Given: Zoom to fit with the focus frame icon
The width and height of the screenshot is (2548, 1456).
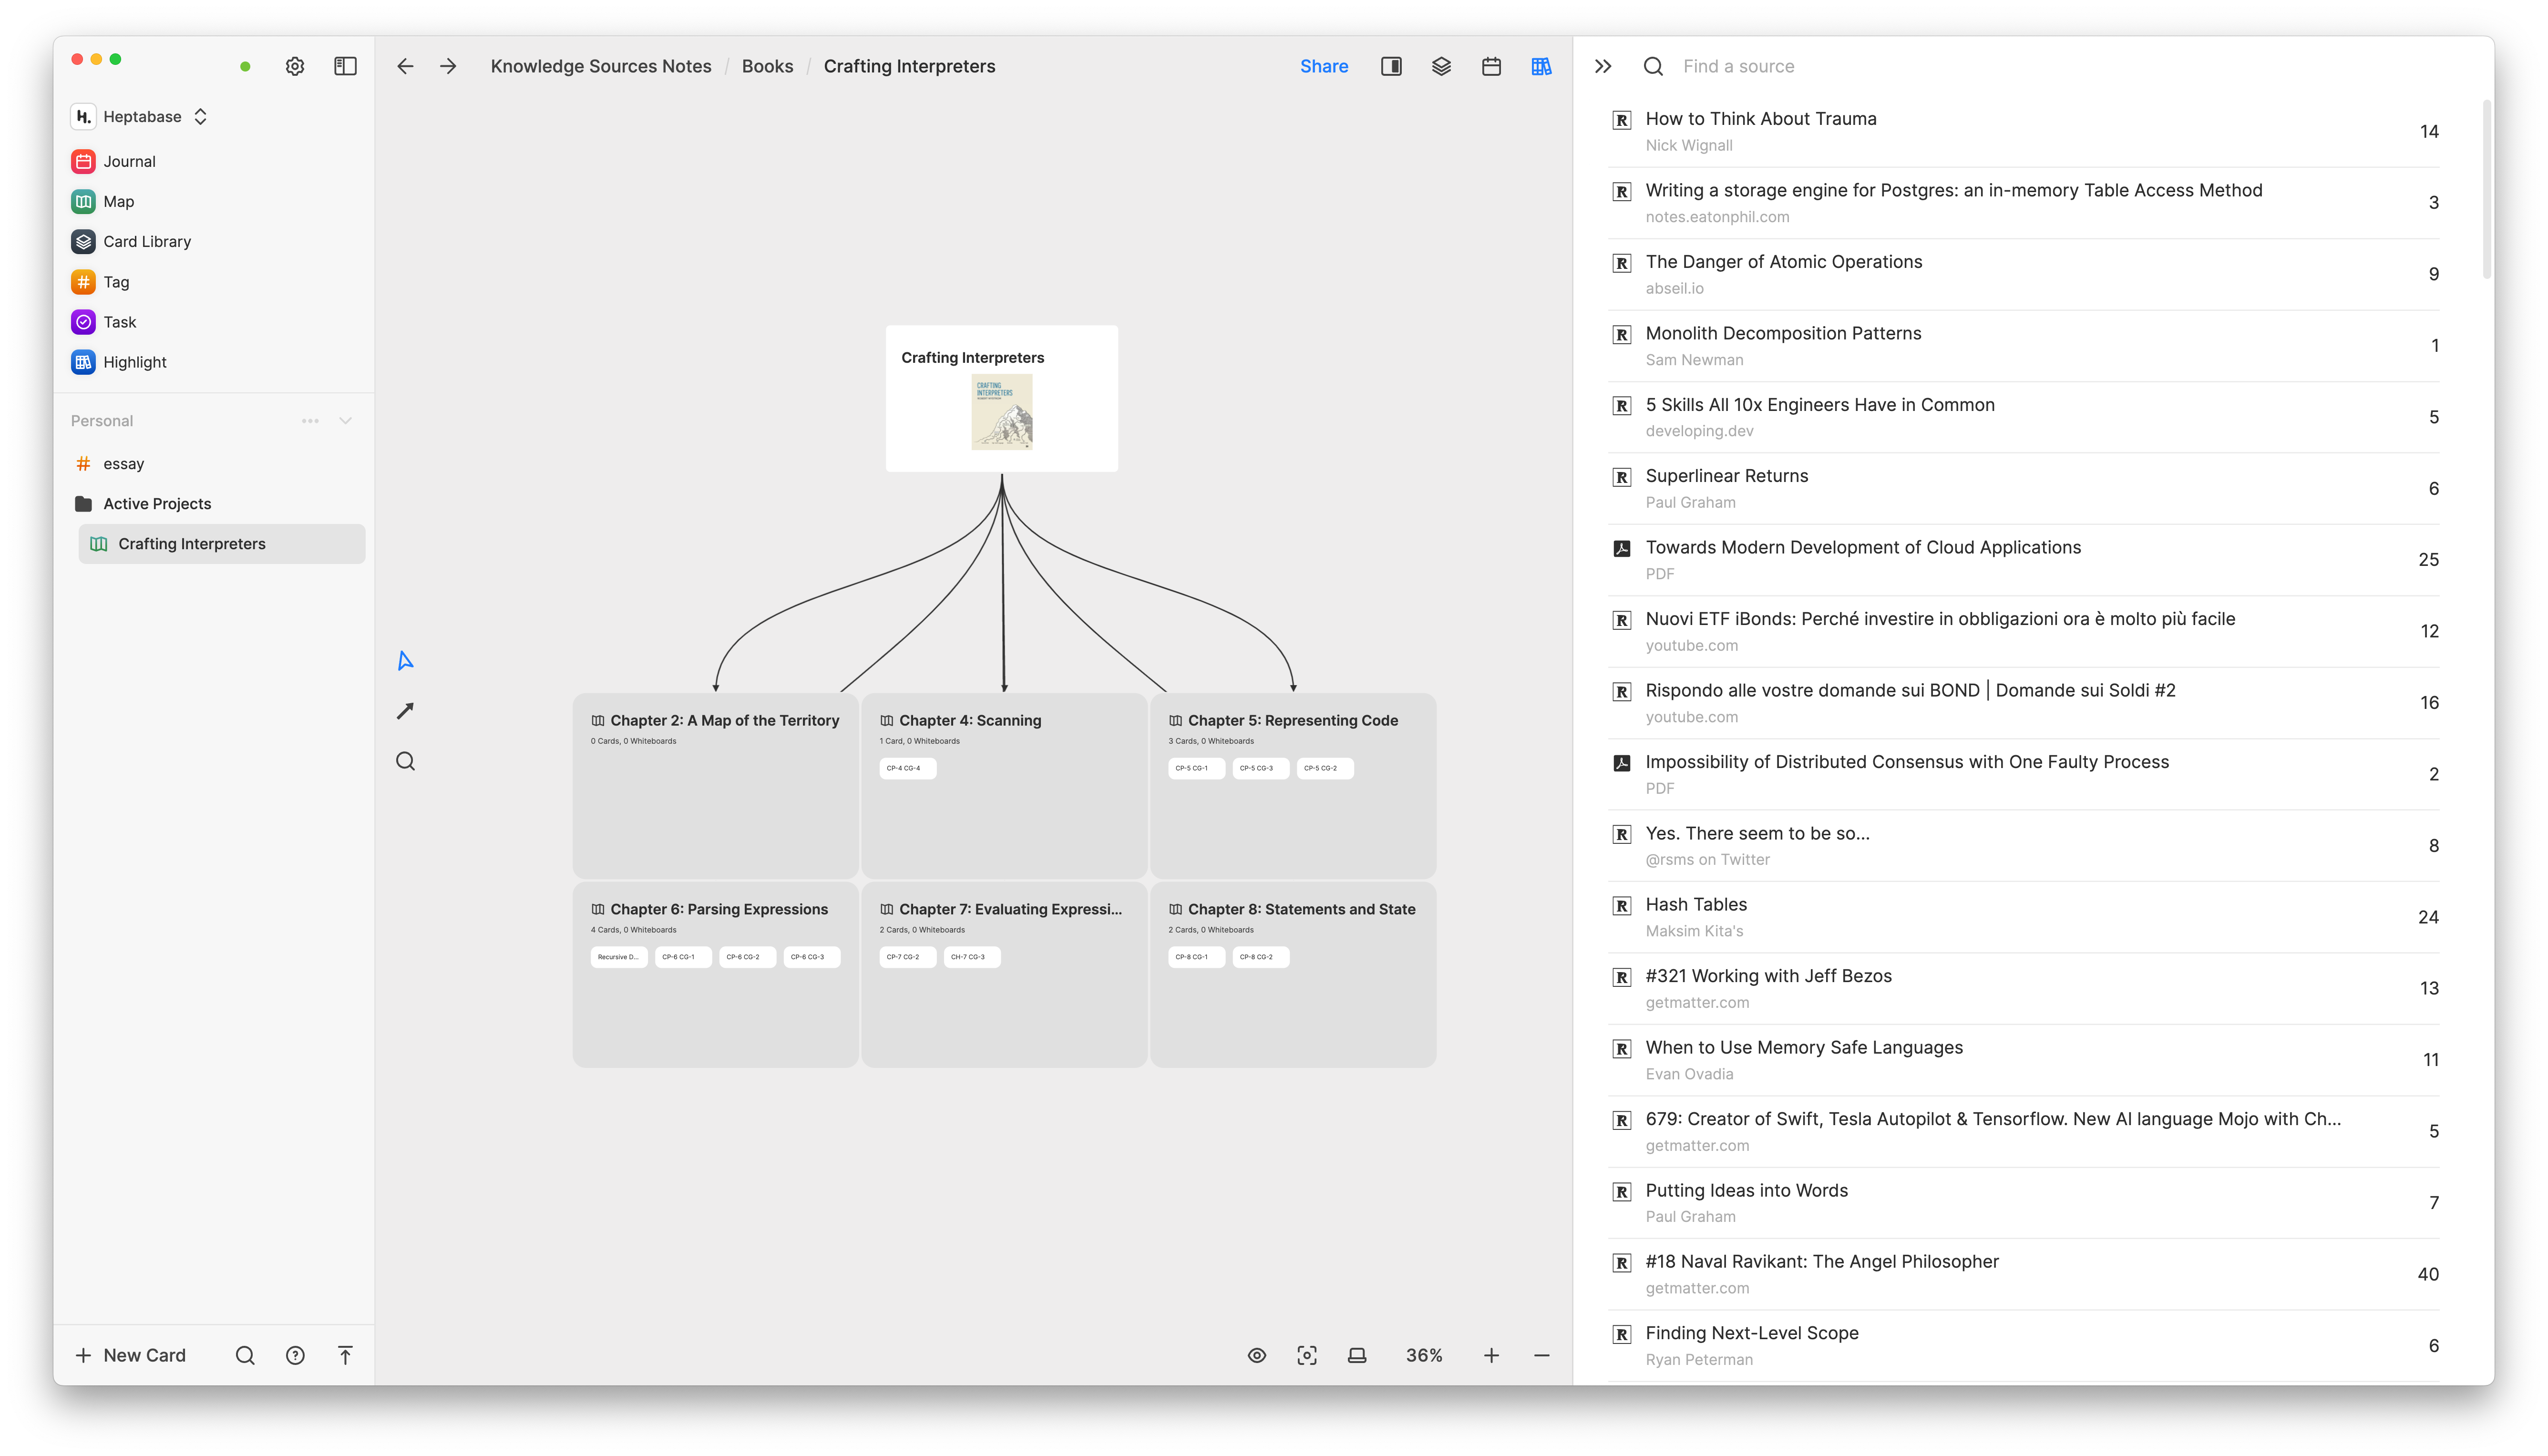Looking at the screenshot, I should [1307, 1355].
